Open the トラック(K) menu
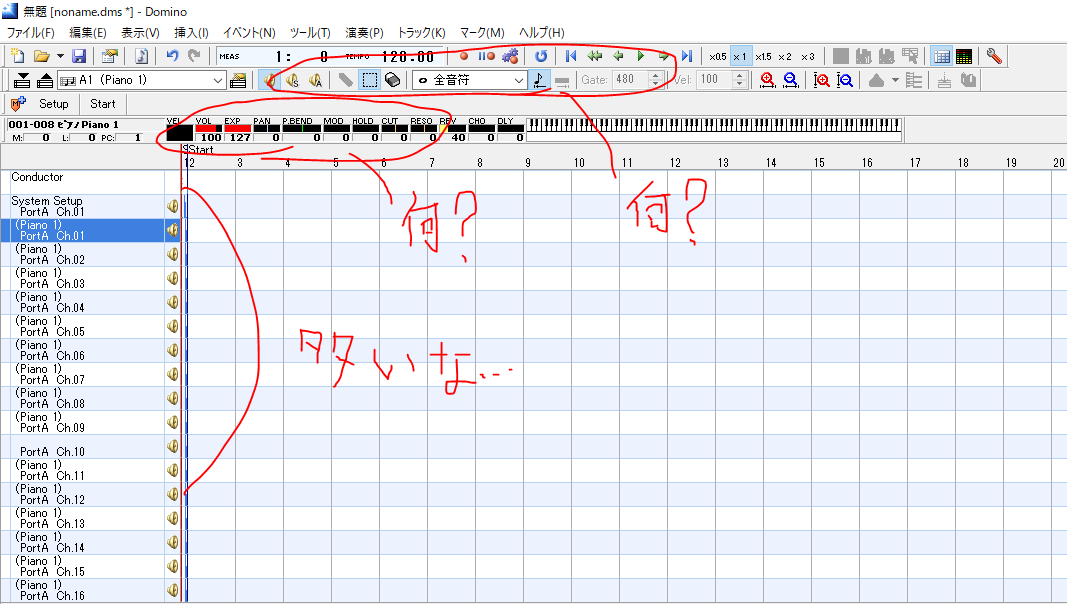The image size is (1067, 604). (421, 33)
